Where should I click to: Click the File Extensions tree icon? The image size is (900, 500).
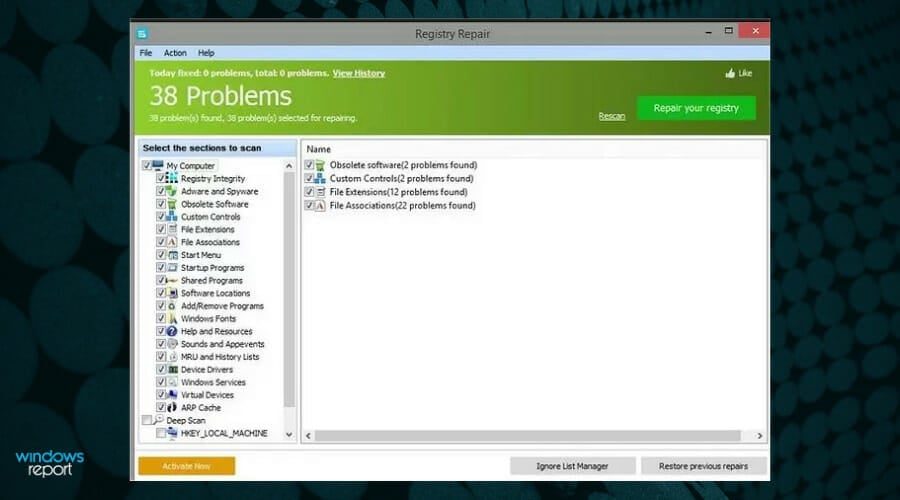coord(172,229)
